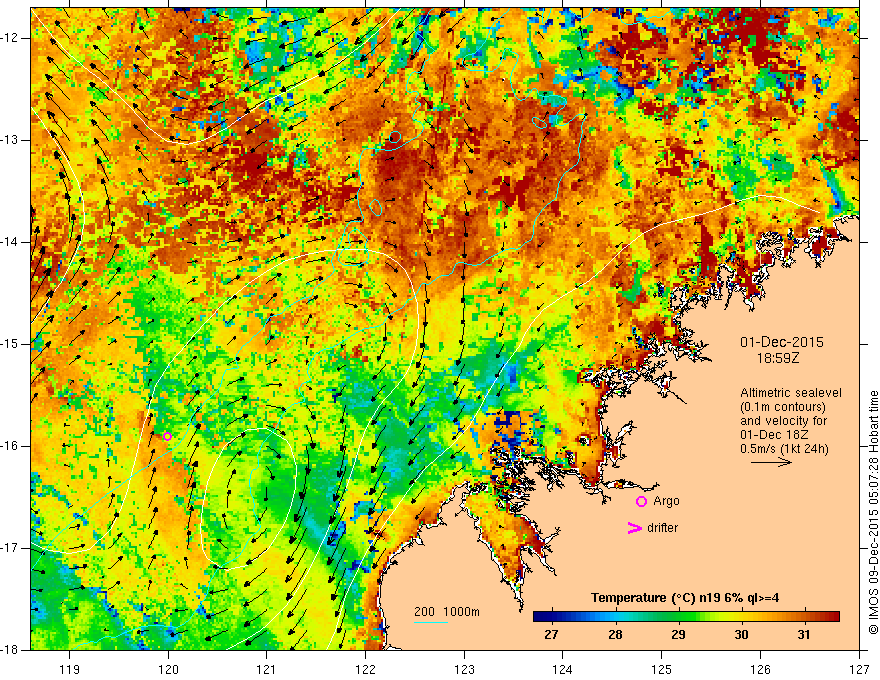Click the latitude axis label -14
The height and width of the screenshot is (680, 880).
point(10,242)
